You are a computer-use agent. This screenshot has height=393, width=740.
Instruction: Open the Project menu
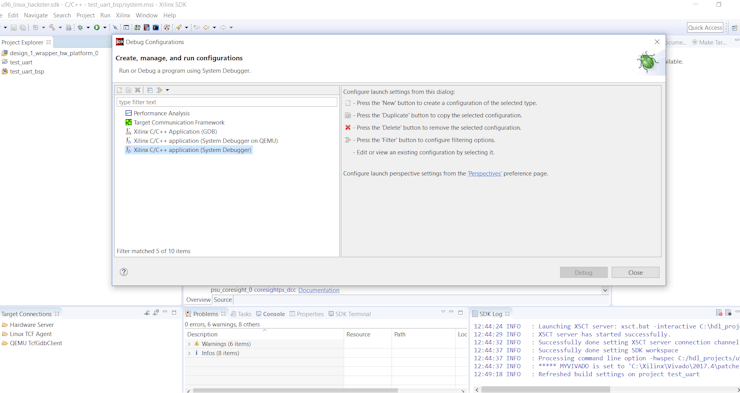[x=85, y=16]
